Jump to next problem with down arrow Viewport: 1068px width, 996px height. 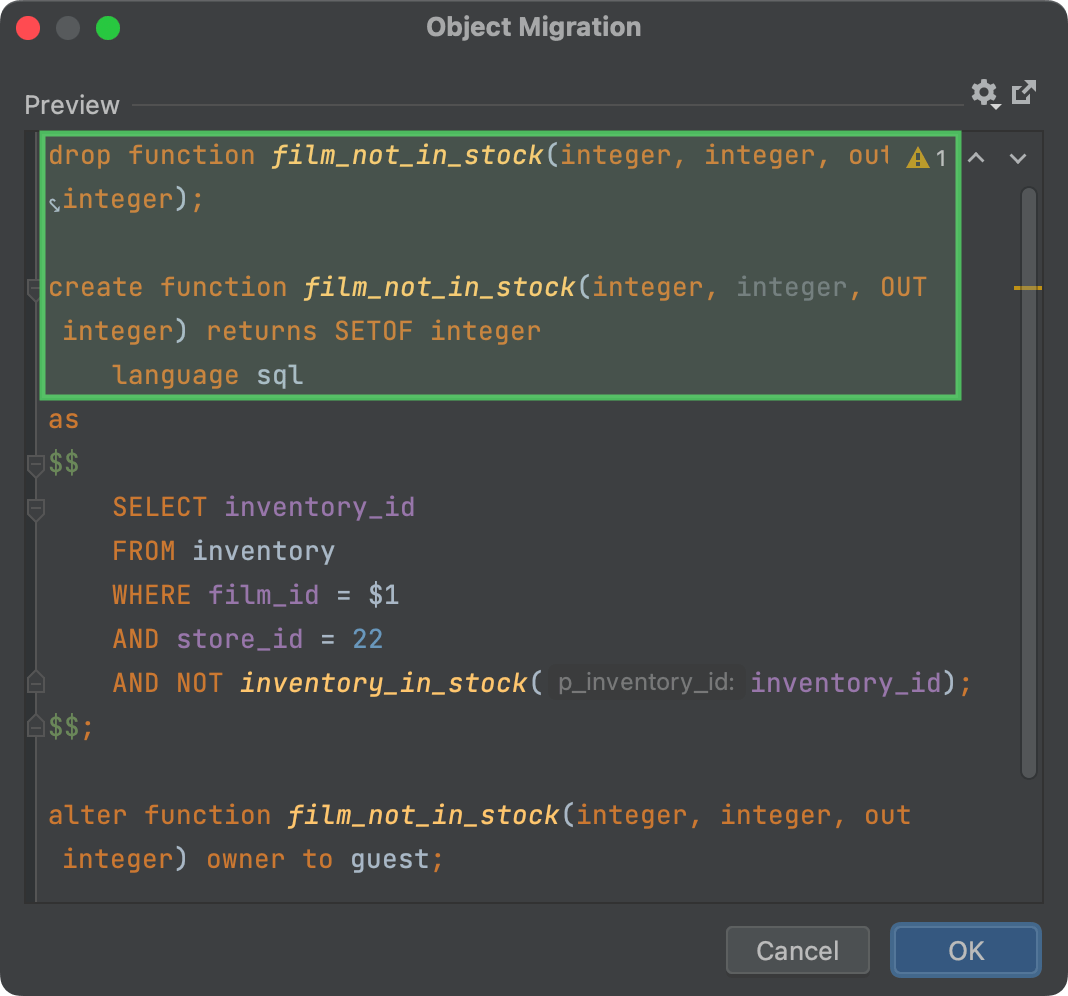pyautogui.click(x=1018, y=158)
